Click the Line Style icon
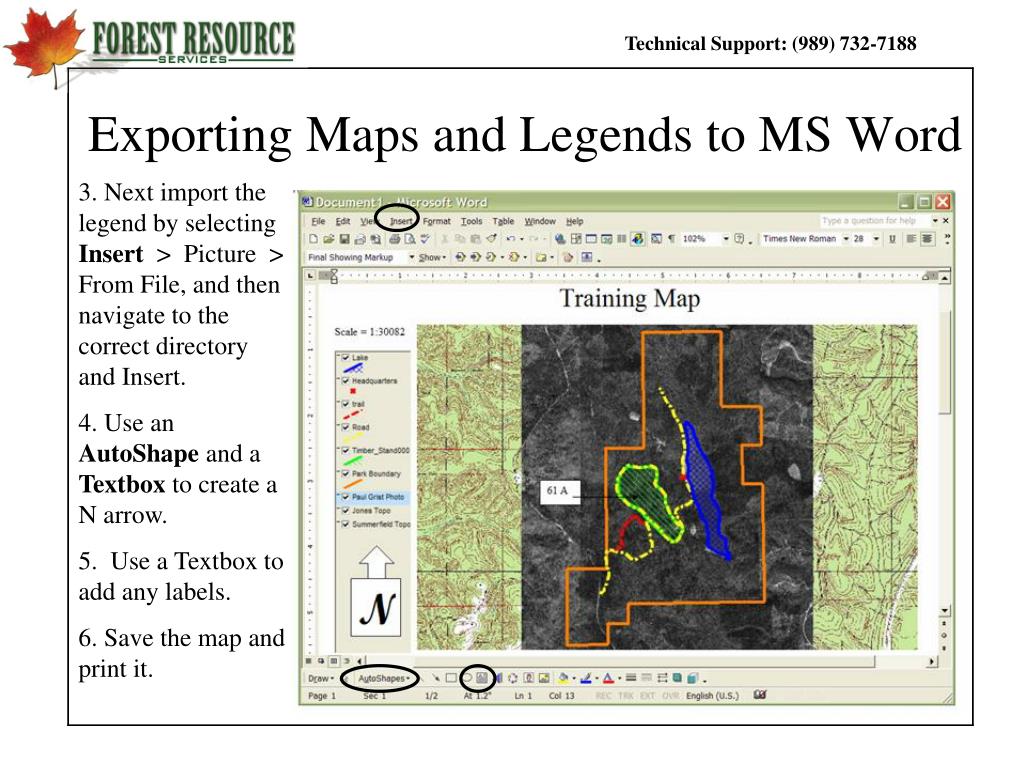Screen dimensions: 1024x768 [x=630, y=678]
